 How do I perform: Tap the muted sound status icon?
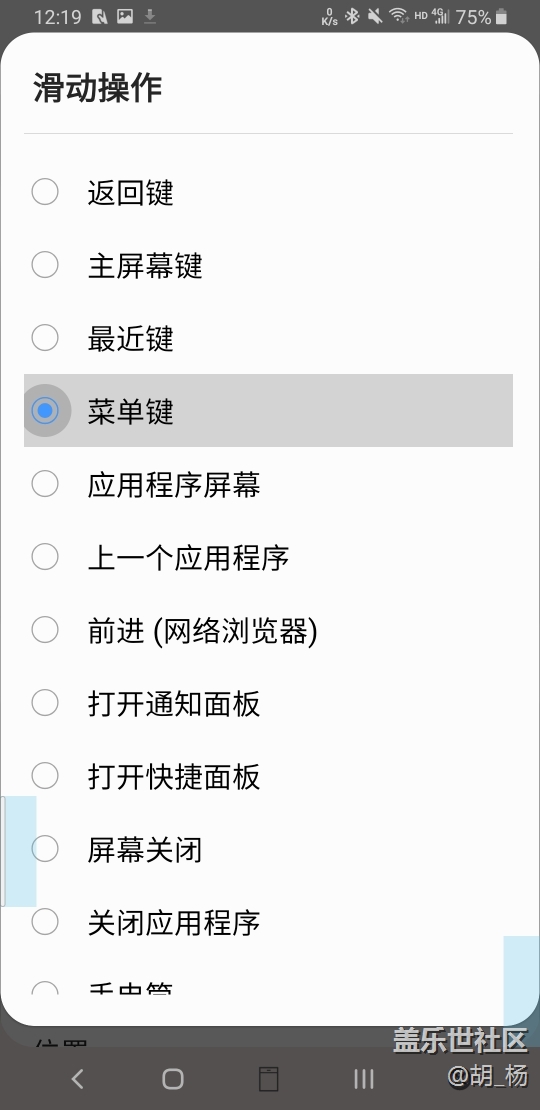(375, 16)
